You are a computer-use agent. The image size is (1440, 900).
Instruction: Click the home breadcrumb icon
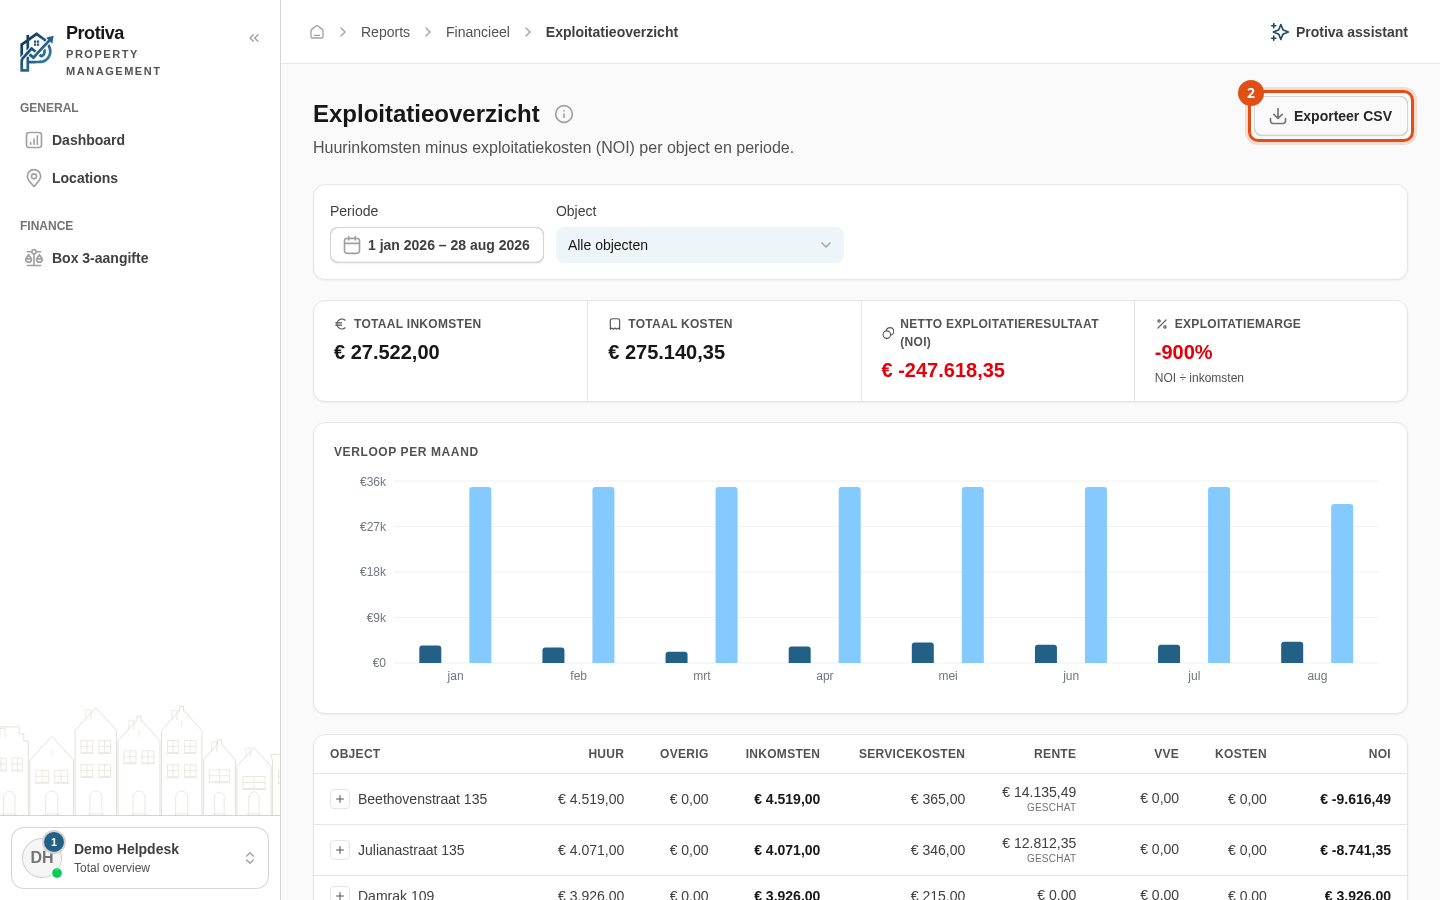pos(317,32)
